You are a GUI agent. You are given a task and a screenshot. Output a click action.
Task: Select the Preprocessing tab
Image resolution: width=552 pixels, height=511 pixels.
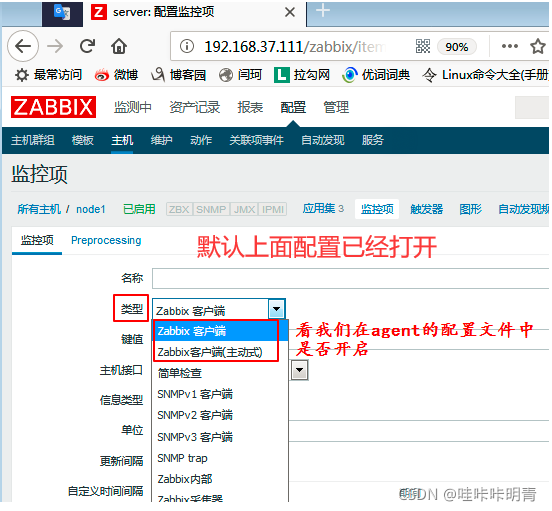pos(106,240)
